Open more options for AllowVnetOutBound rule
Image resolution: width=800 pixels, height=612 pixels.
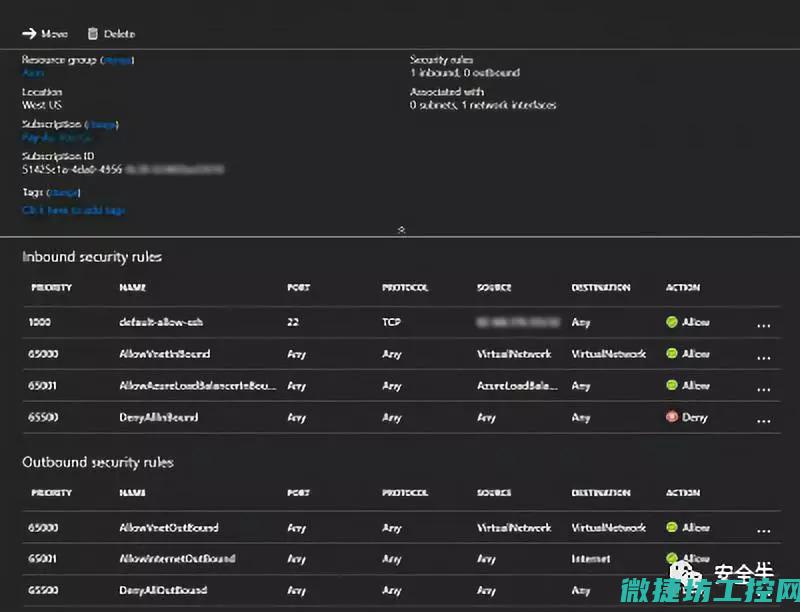(x=763, y=531)
